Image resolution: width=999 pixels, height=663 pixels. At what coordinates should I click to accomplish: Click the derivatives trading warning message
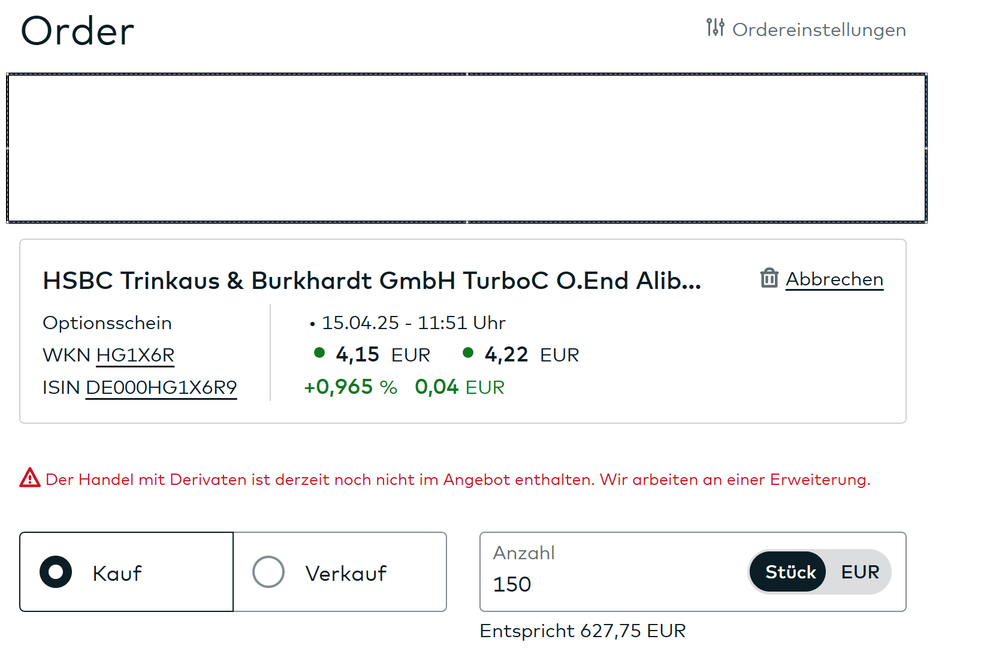pyautogui.click(x=457, y=480)
